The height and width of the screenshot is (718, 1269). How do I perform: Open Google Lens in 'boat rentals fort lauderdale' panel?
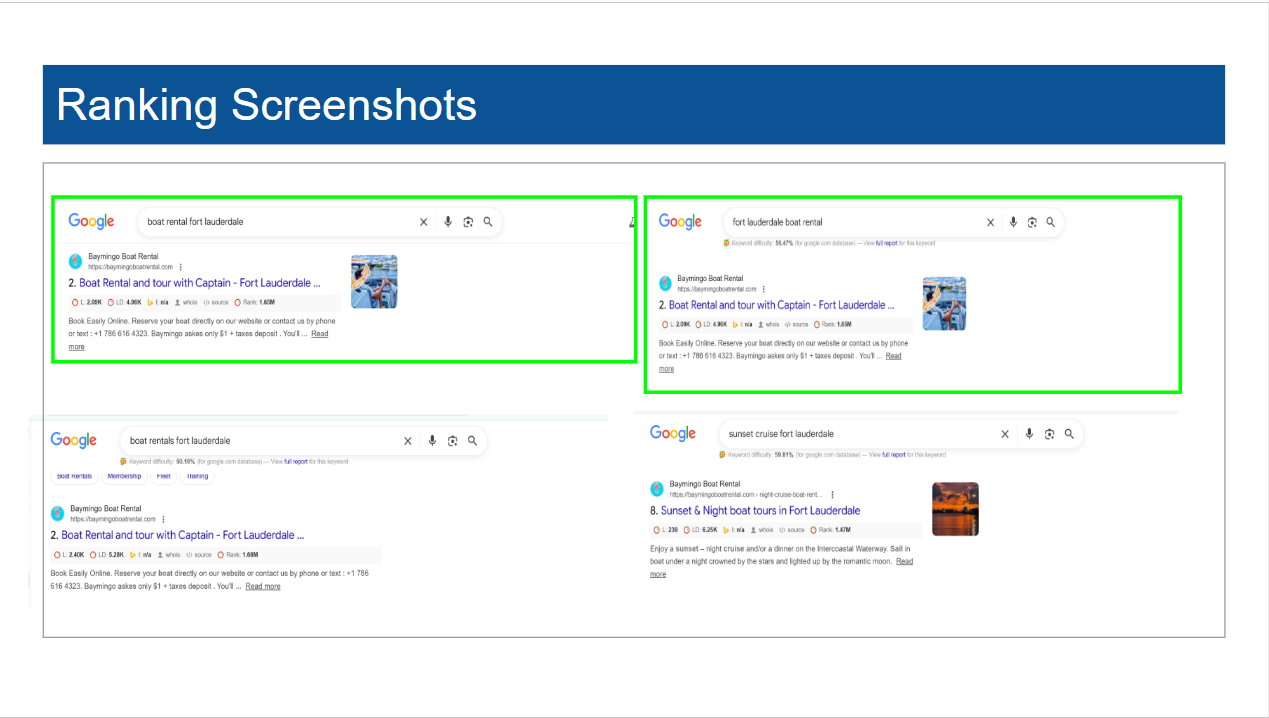452,441
